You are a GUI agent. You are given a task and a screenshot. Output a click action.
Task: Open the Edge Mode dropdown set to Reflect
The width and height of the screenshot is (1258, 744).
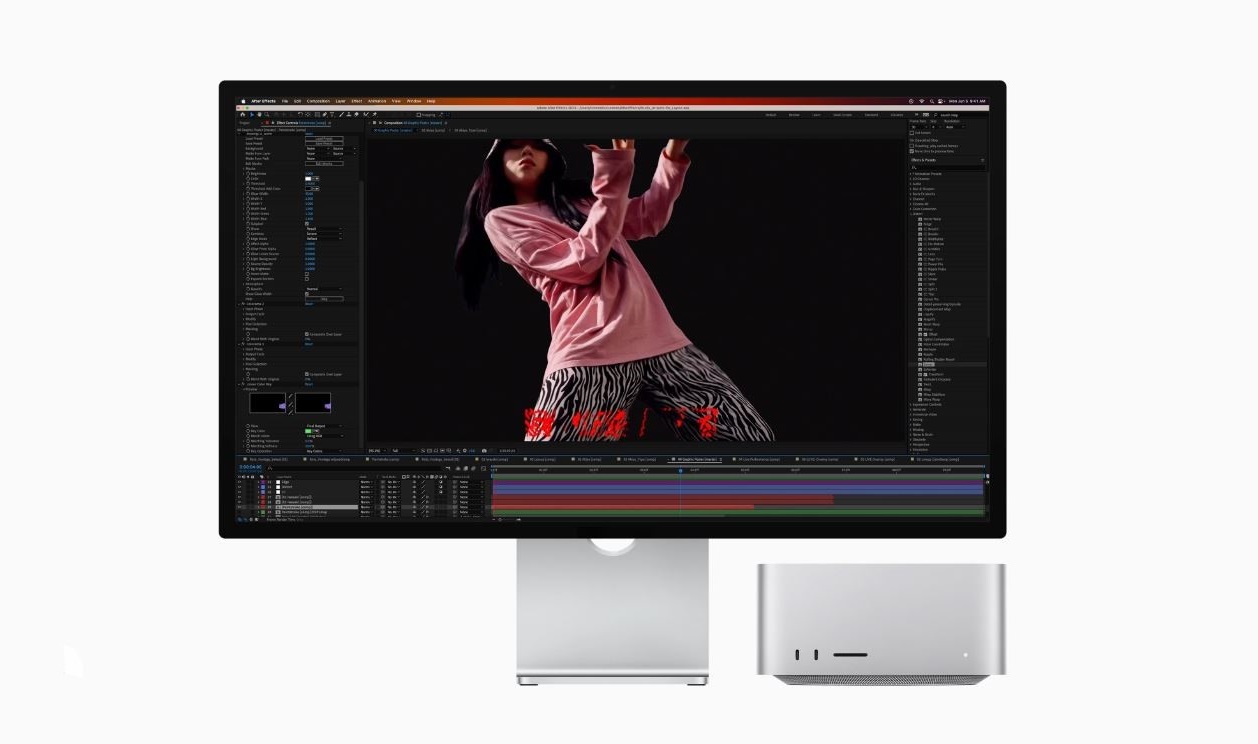click(324, 239)
